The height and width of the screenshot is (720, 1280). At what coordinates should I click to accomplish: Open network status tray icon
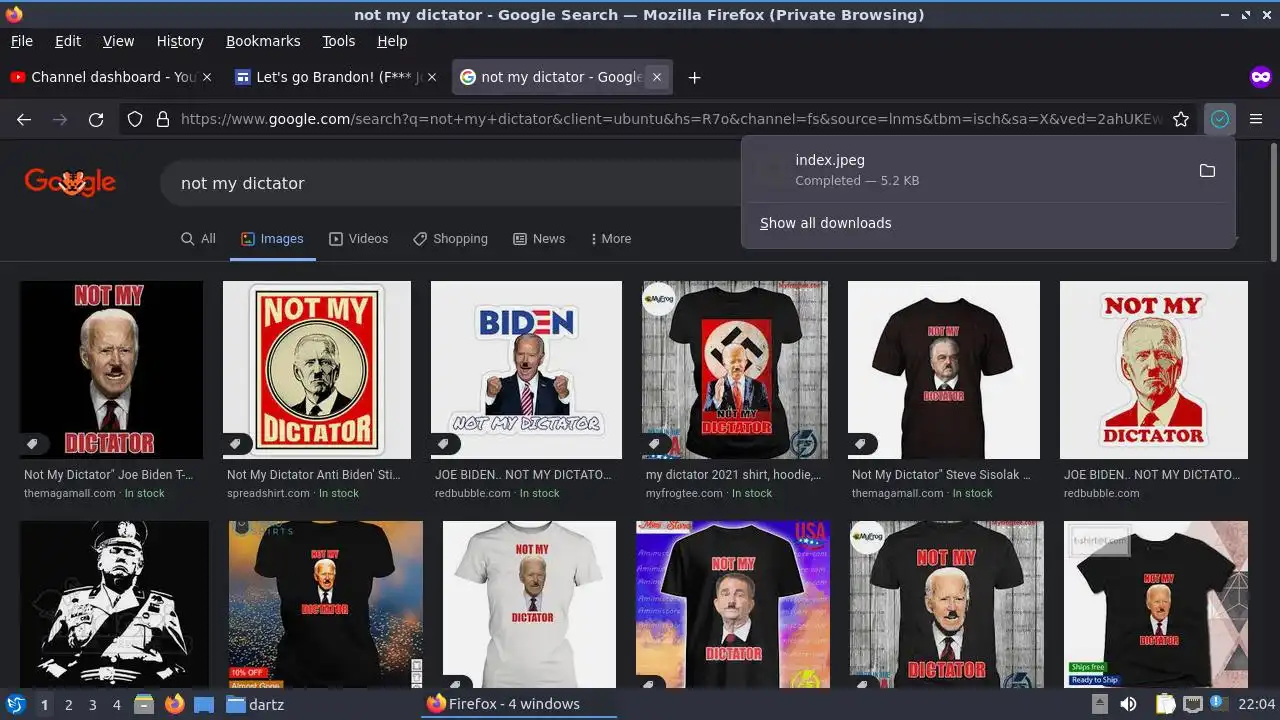pos(1192,704)
